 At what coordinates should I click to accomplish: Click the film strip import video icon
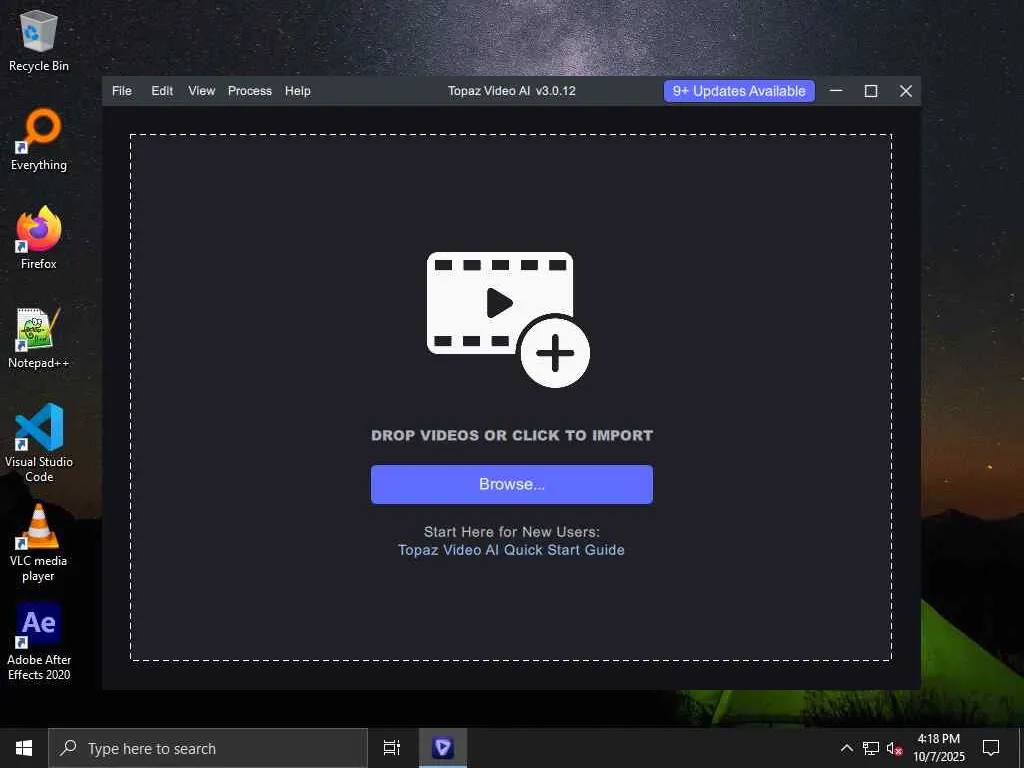pyautogui.click(x=508, y=319)
